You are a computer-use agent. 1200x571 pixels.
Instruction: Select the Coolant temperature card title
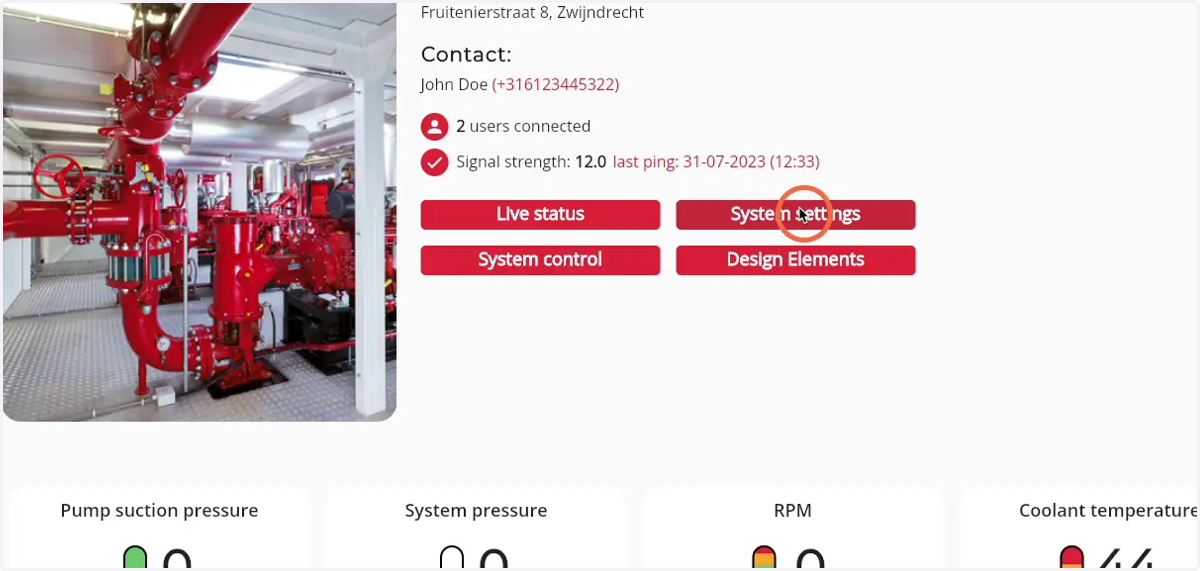(x=1108, y=511)
